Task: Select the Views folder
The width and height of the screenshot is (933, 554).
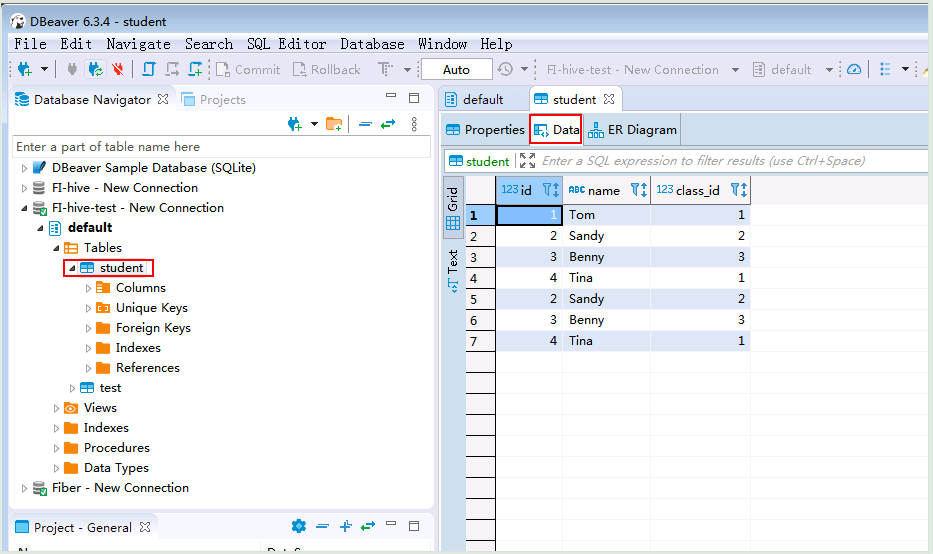Action: [100, 408]
